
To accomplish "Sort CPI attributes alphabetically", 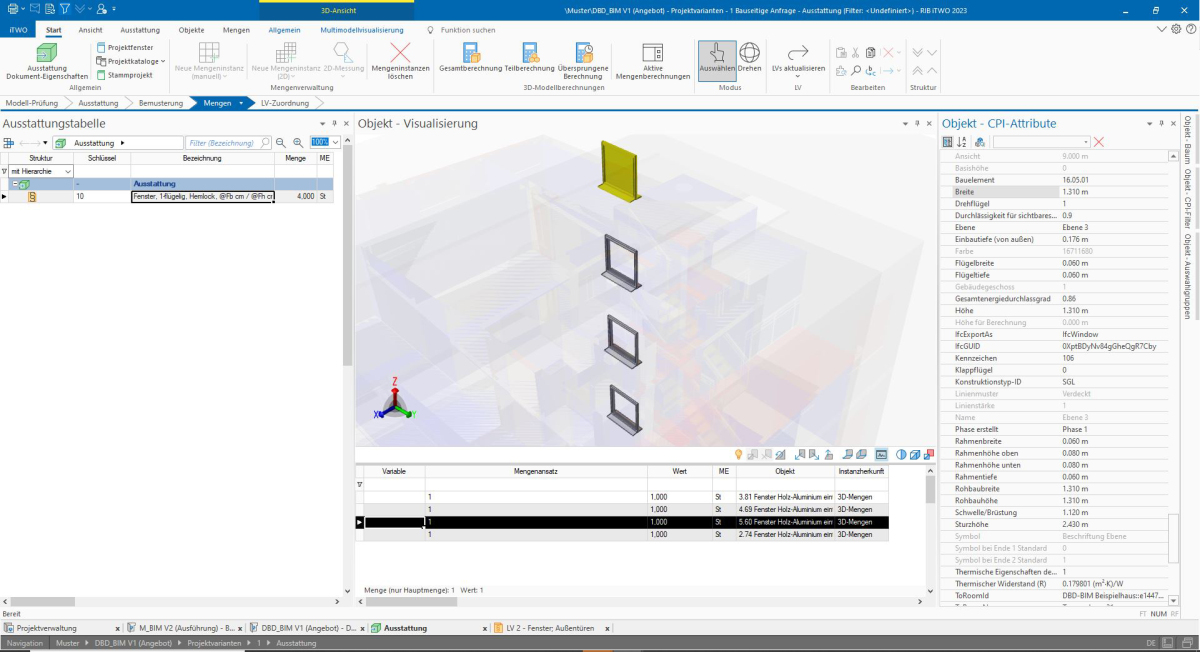I will click(963, 142).
